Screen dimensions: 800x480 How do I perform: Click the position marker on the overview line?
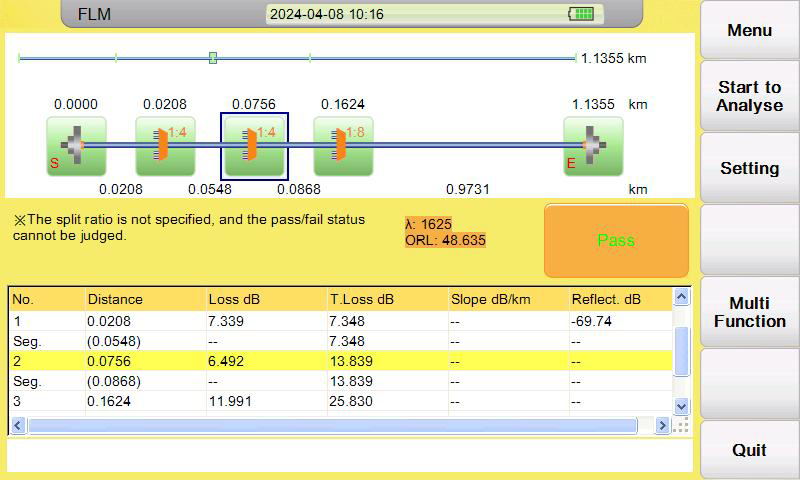(213, 58)
